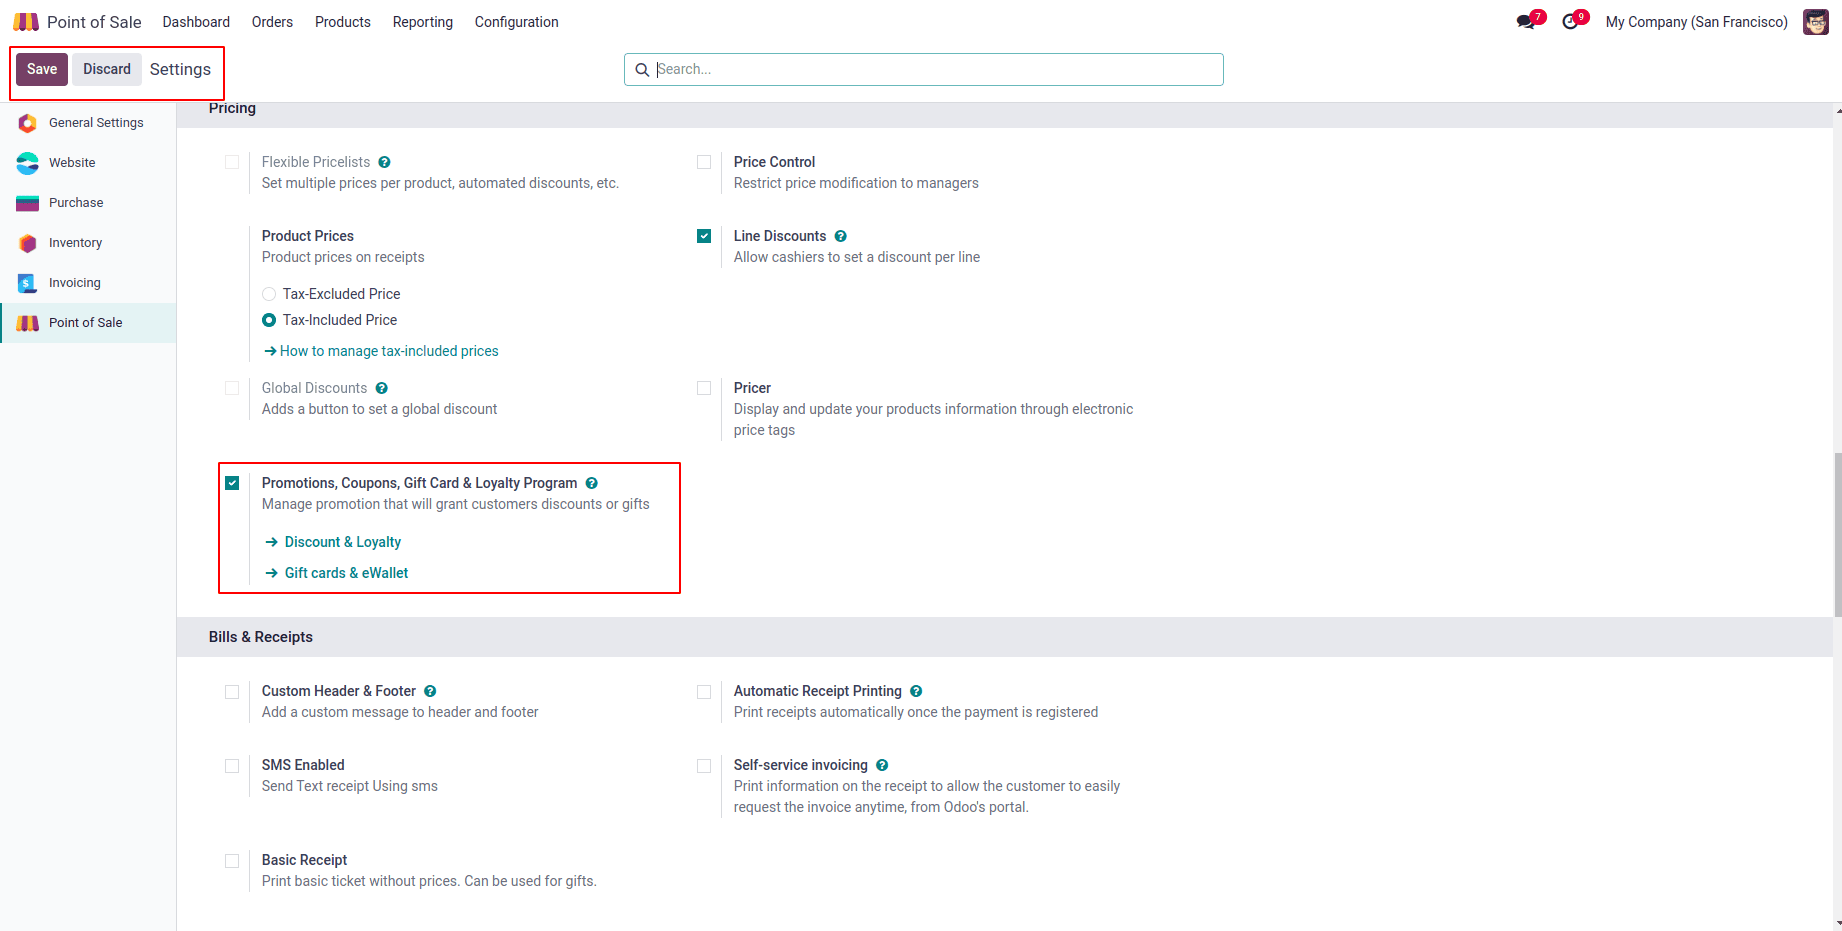1842x931 pixels.
Task: Open the messages chat bubble icon
Action: [1525, 22]
